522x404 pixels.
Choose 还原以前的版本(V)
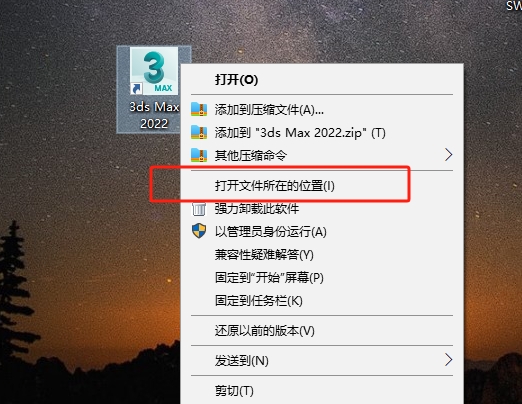point(265,331)
